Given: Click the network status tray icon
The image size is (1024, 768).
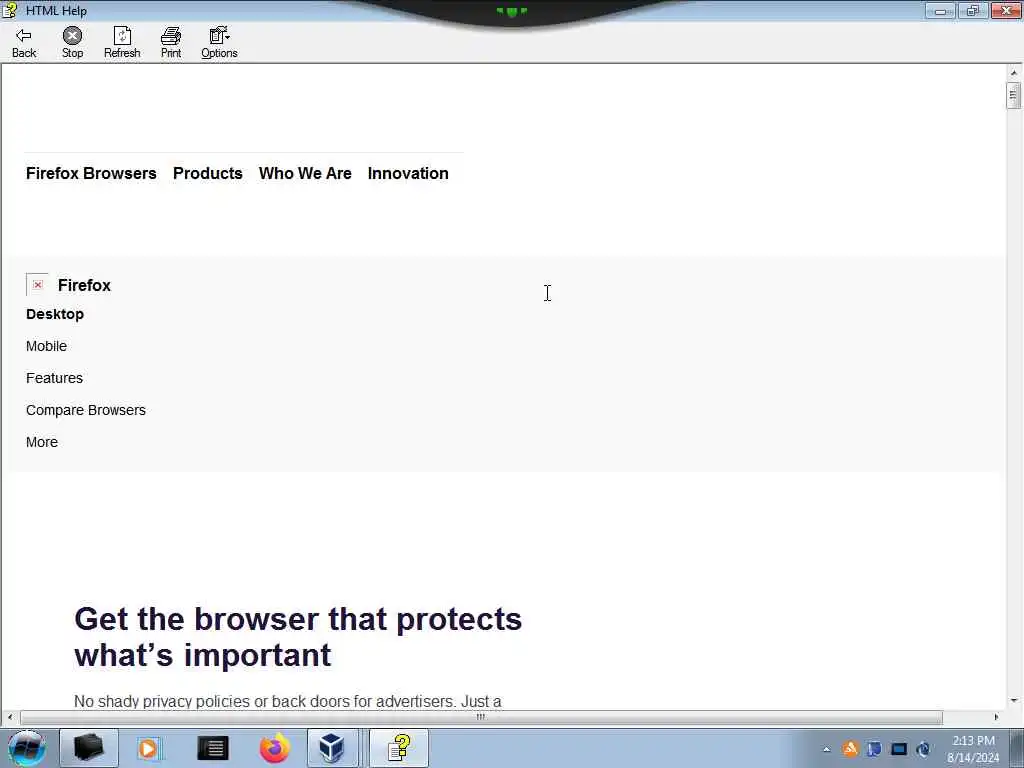Looking at the screenshot, I should (x=923, y=749).
